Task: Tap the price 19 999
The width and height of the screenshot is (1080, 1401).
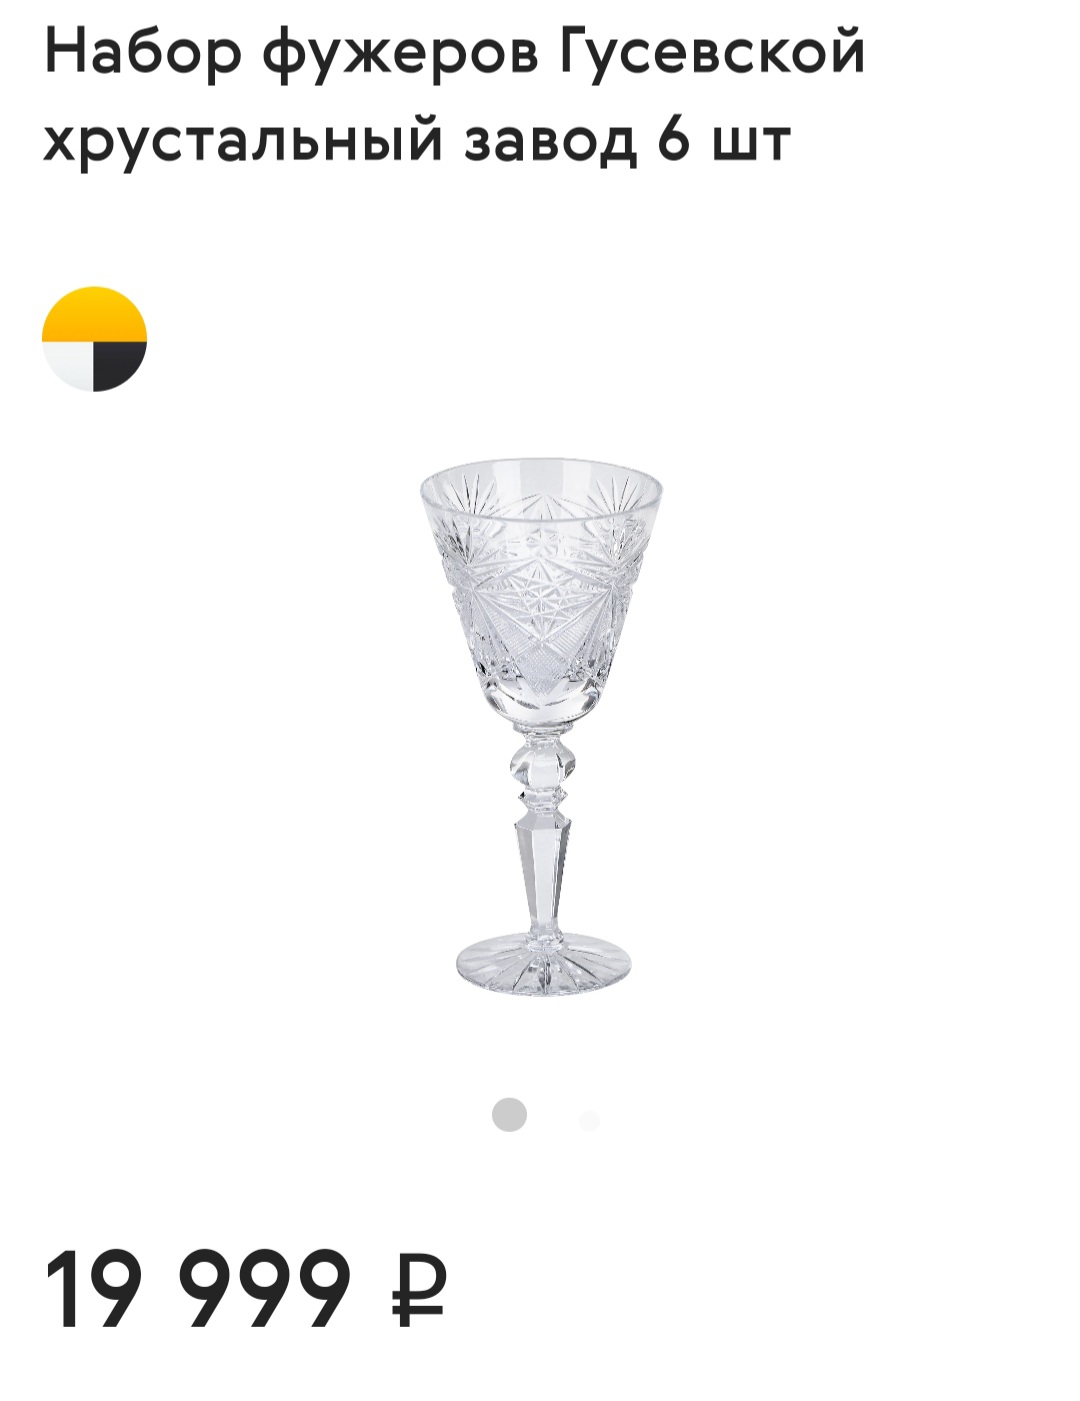Action: click(x=198, y=1289)
